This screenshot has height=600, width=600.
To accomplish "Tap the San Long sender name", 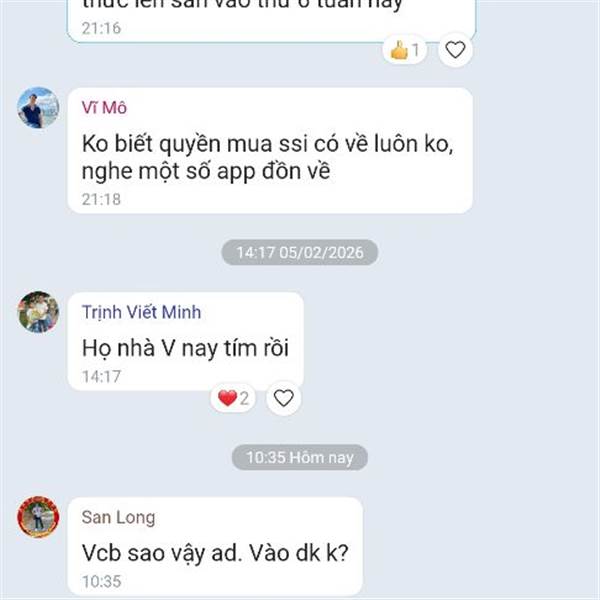I will pyautogui.click(x=118, y=517).
